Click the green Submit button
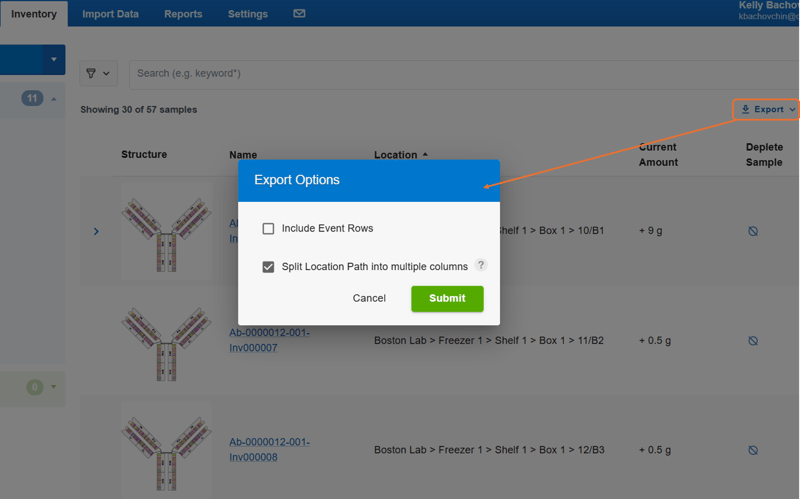This screenshot has width=800, height=499. [447, 298]
